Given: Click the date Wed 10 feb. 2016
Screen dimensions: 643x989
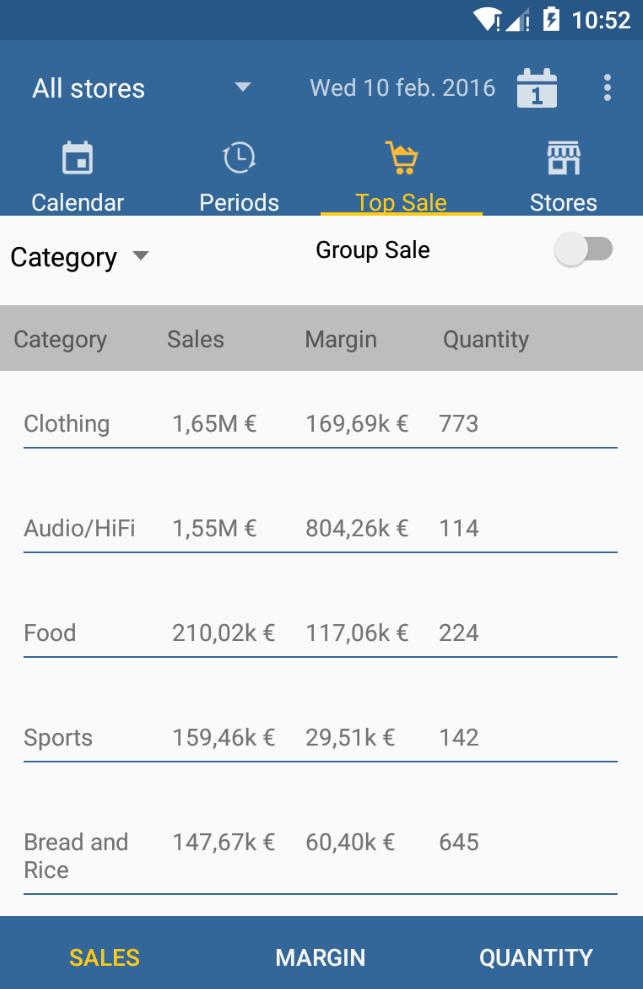Looking at the screenshot, I should [x=402, y=88].
